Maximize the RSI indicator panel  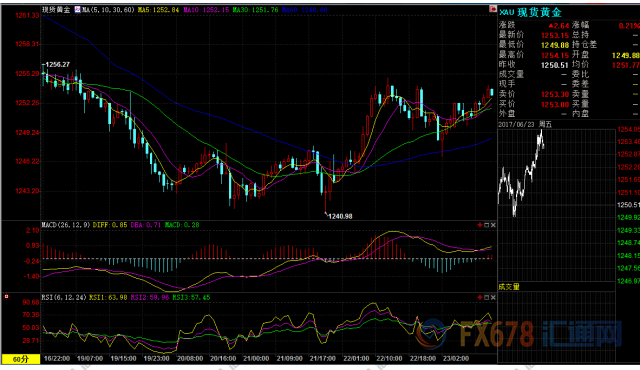[x=487, y=297]
